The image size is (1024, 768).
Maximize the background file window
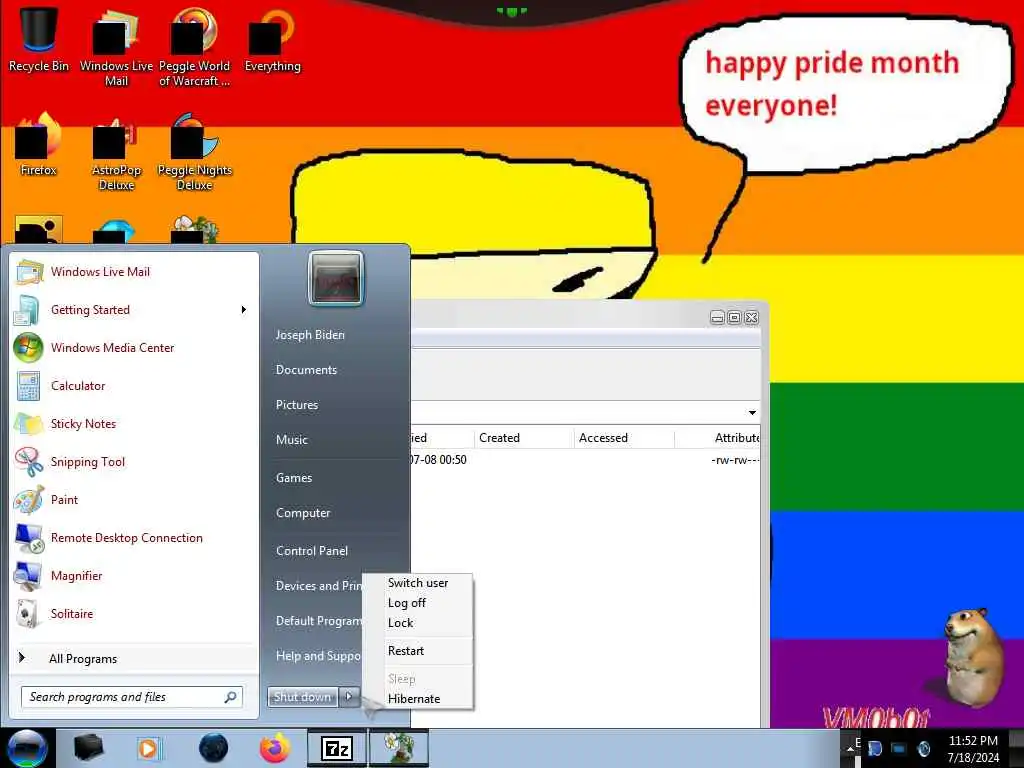[x=734, y=317]
